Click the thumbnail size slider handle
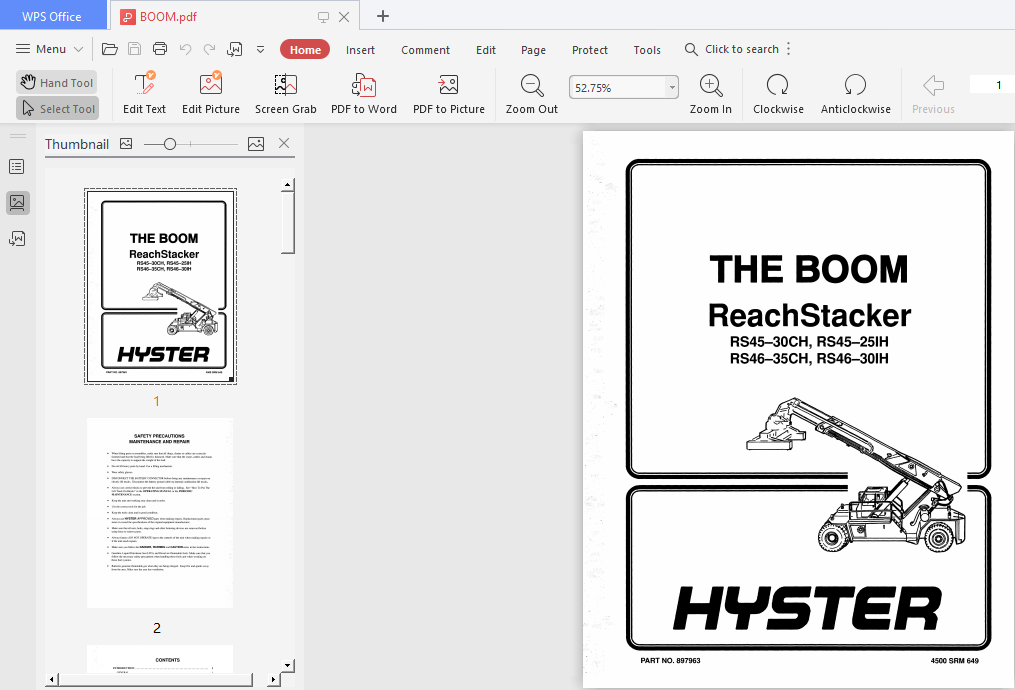This screenshot has height=690, width=1015. click(x=170, y=144)
